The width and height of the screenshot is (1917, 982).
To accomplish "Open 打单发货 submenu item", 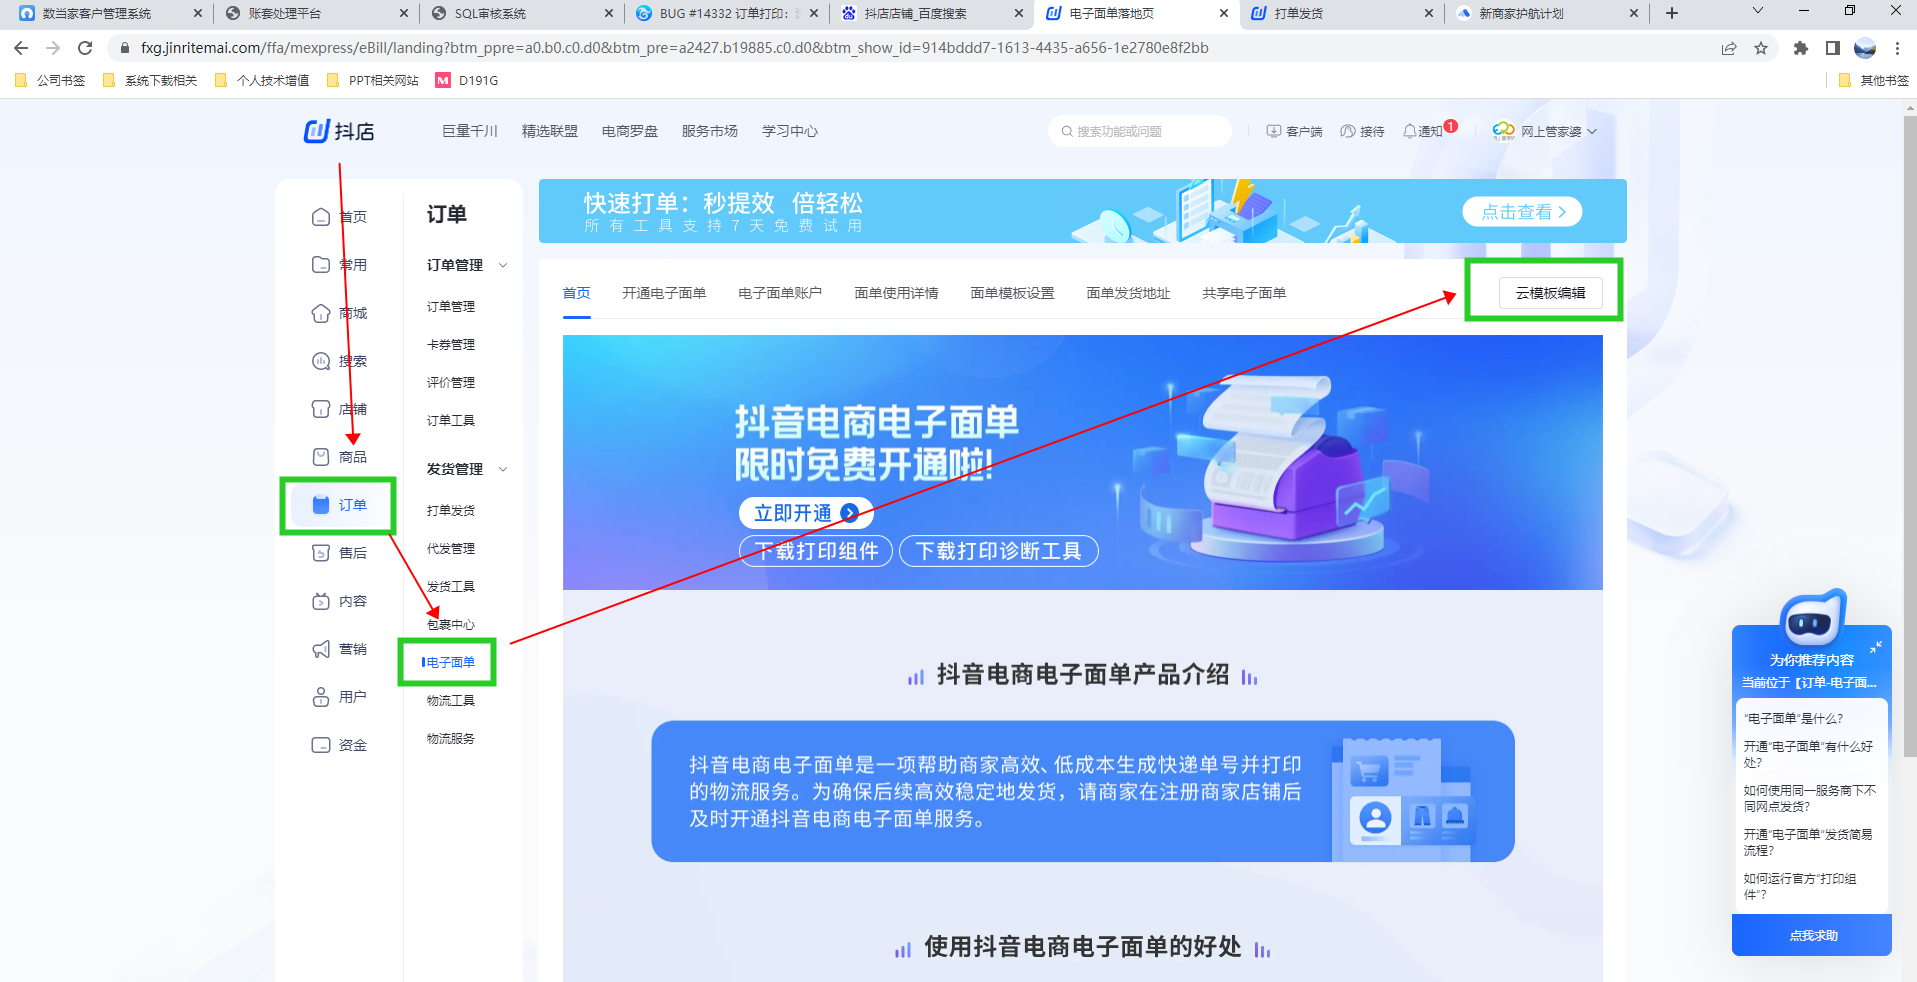I will 451,511.
